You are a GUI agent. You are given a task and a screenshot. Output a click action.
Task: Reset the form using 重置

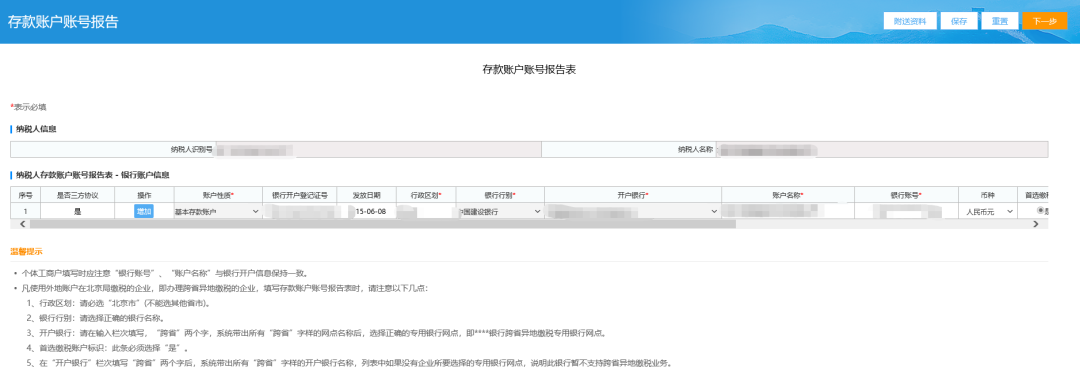click(1000, 21)
